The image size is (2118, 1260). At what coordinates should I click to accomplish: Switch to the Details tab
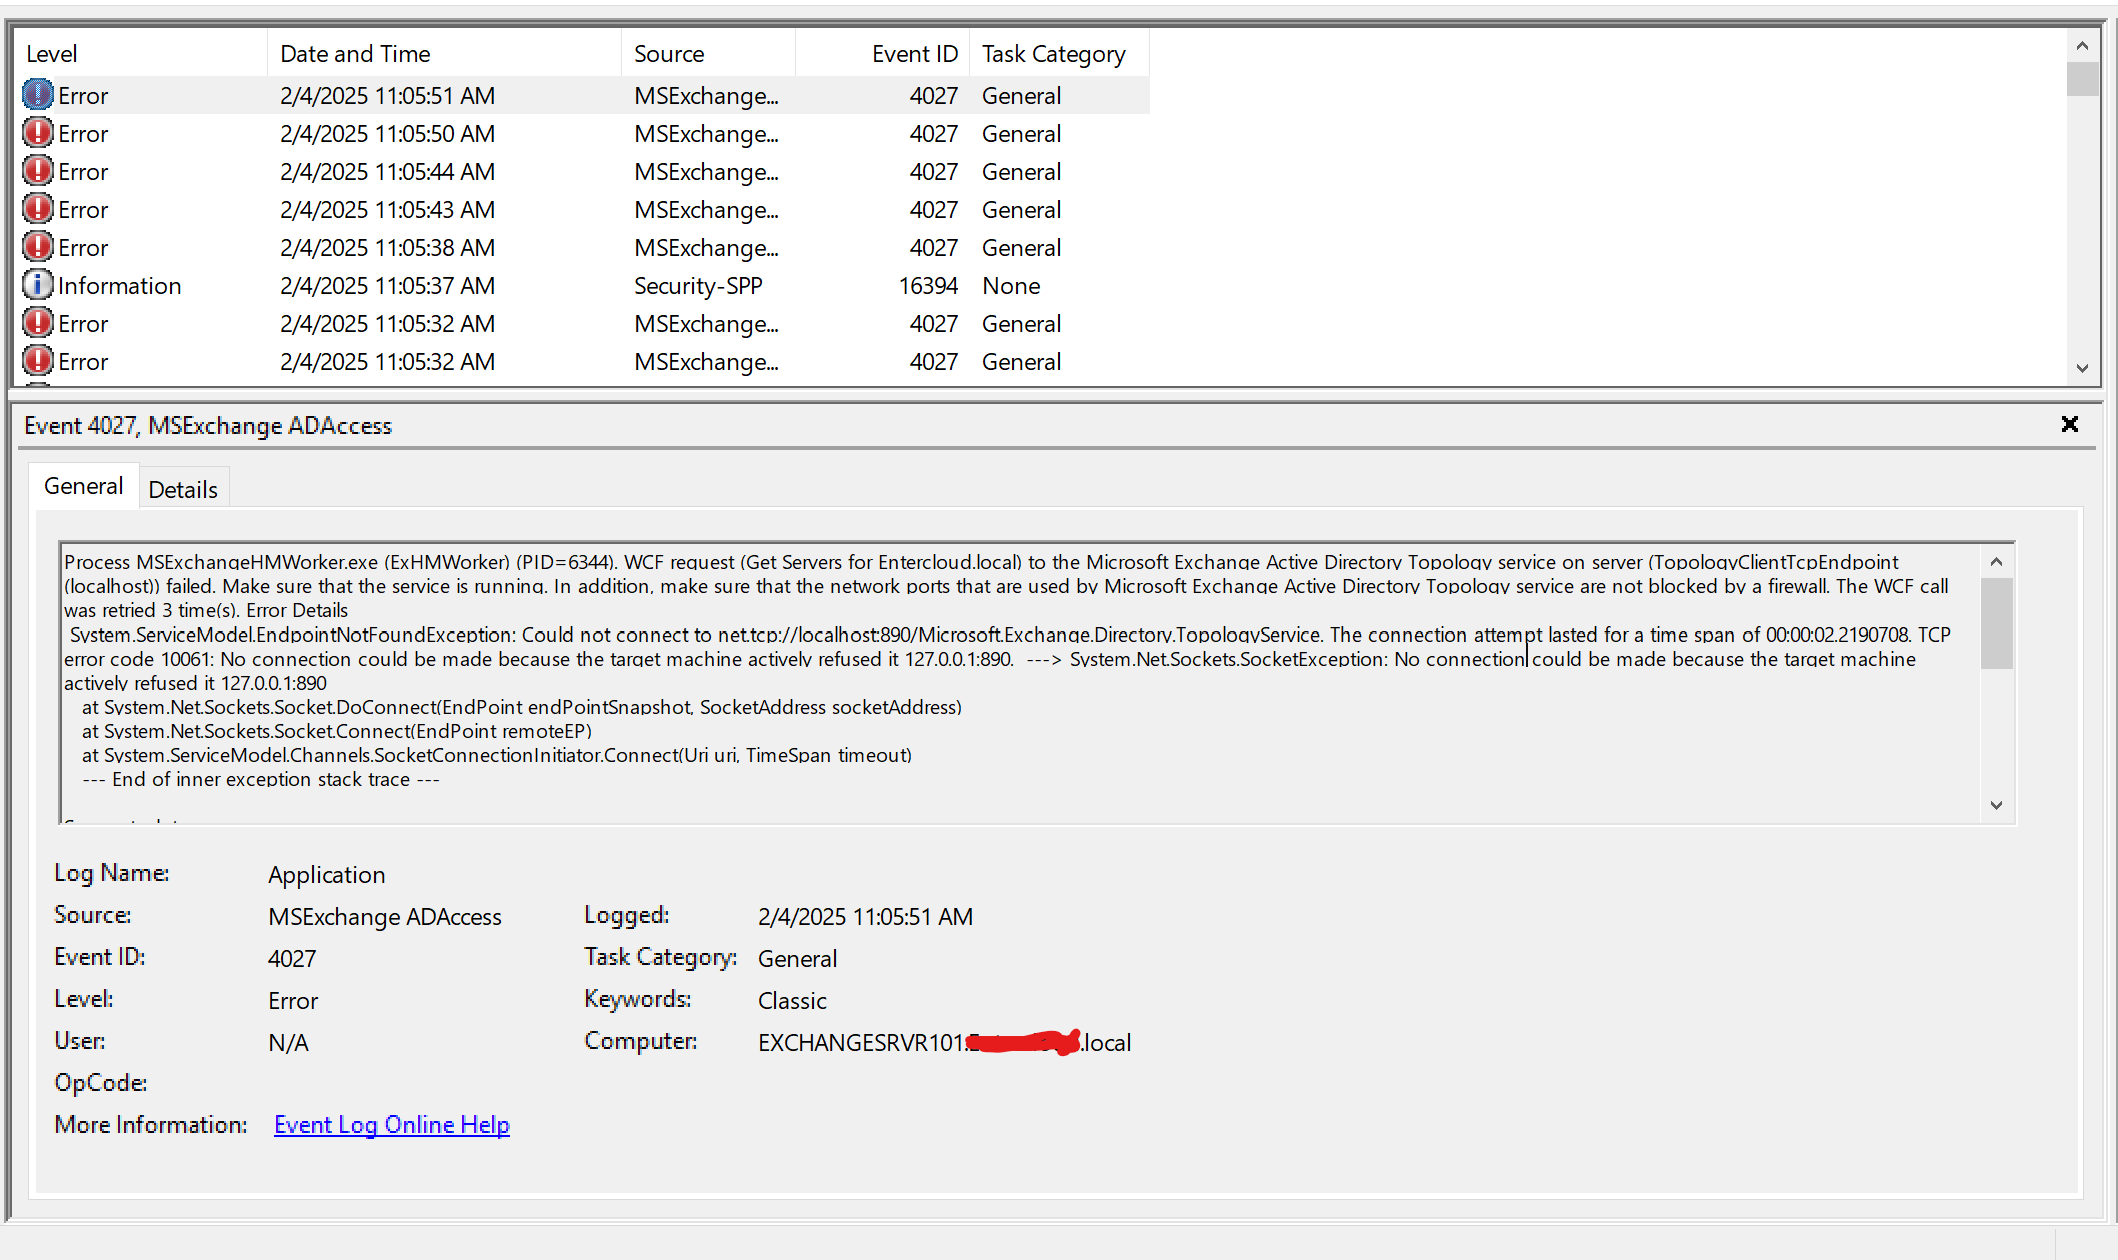tap(183, 489)
